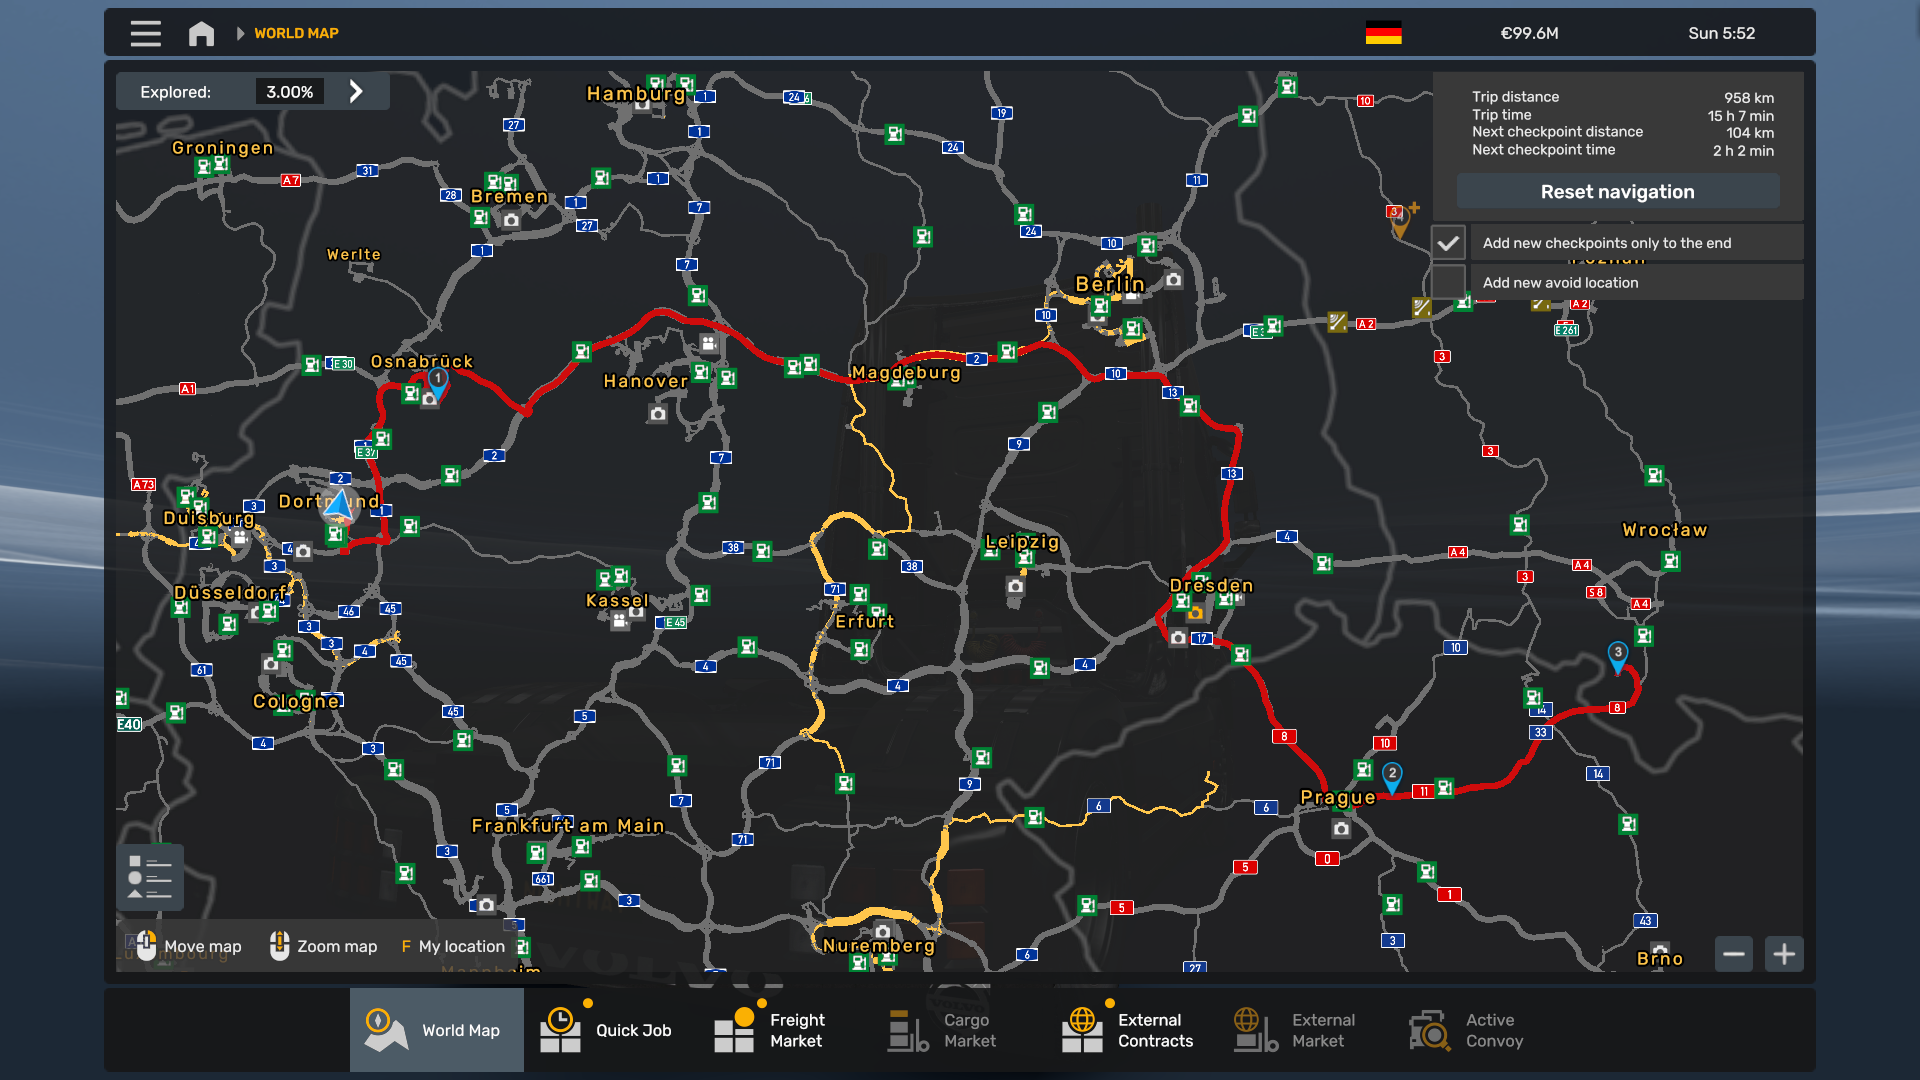This screenshot has height=1080, width=1920.
Task: Go to the home screen icon
Action: (201, 33)
